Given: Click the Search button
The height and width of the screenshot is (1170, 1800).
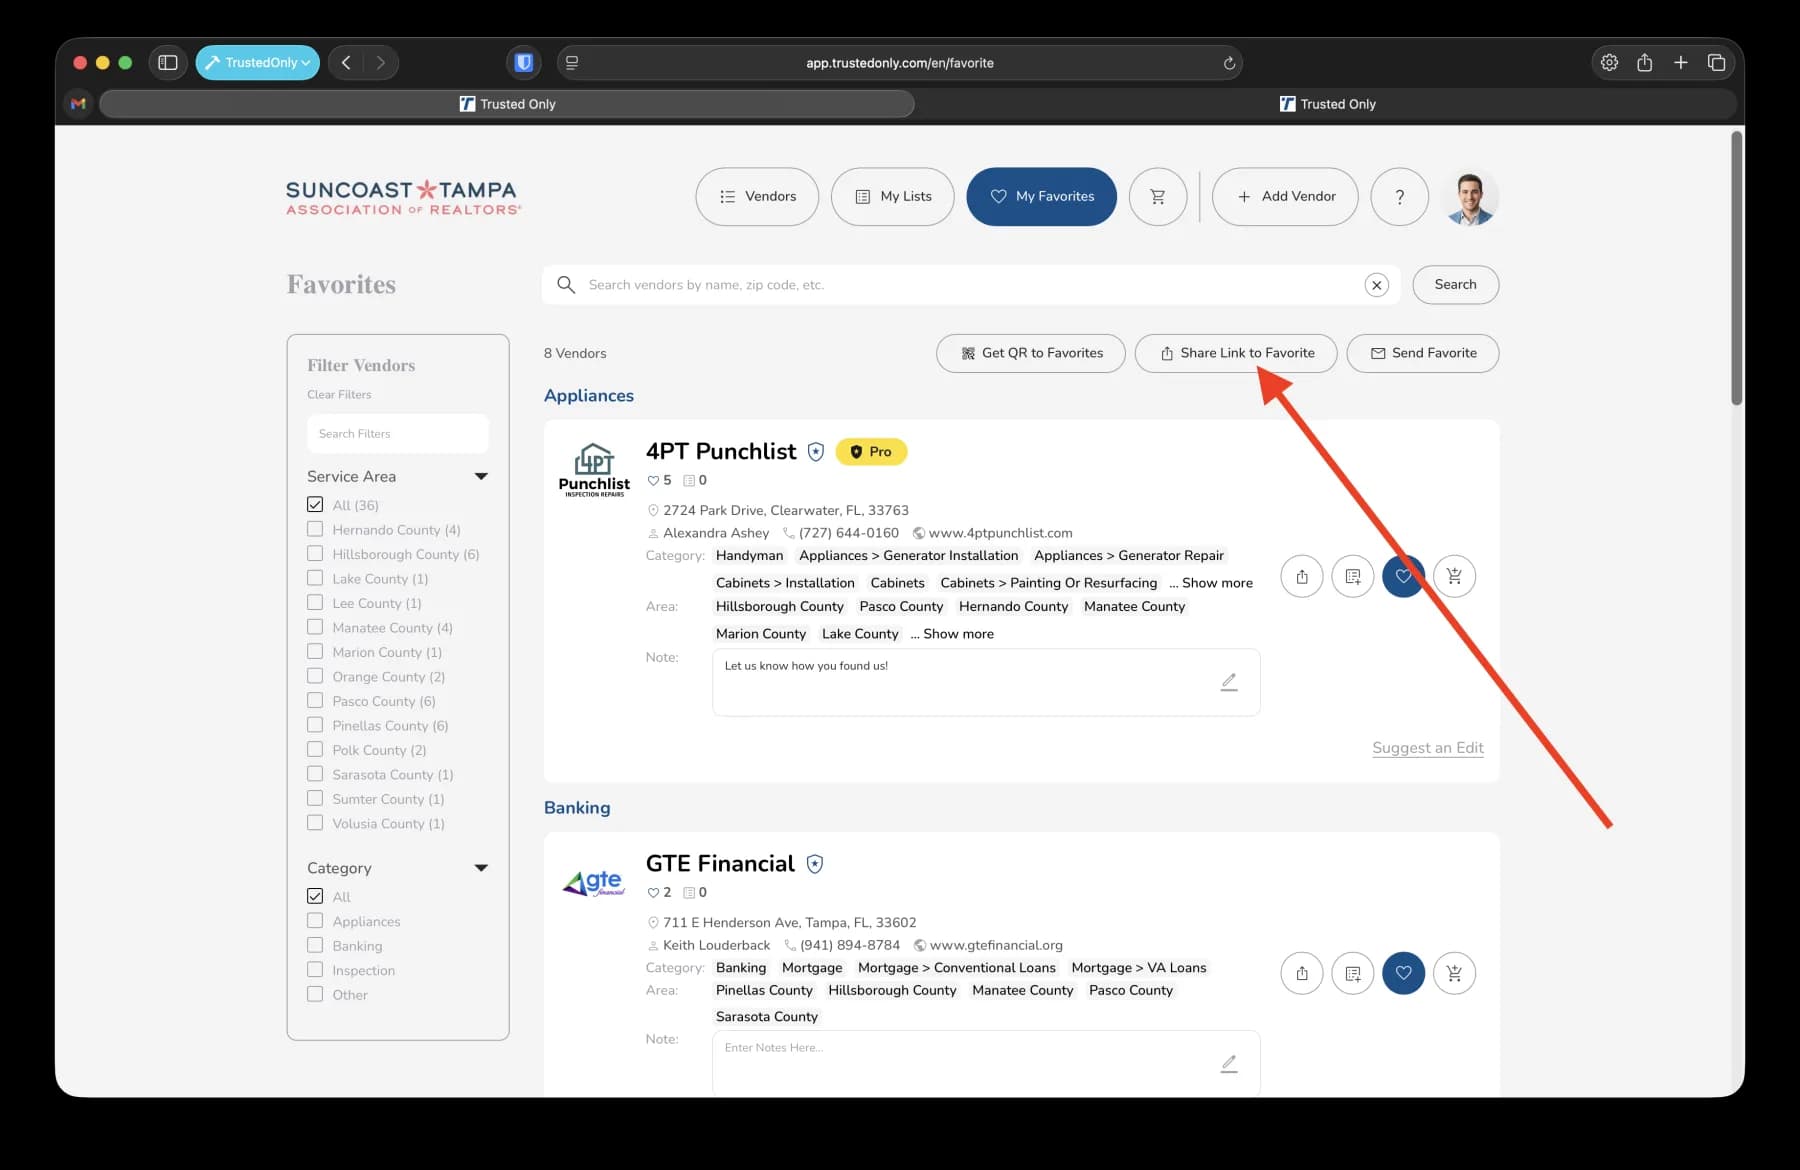Looking at the screenshot, I should pos(1455,285).
